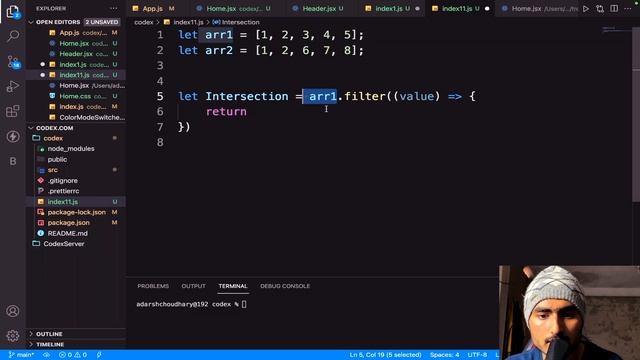Screen dimensions: 640x360
Task: Click the Ln 5, Col 19 status item
Action: pos(385,355)
